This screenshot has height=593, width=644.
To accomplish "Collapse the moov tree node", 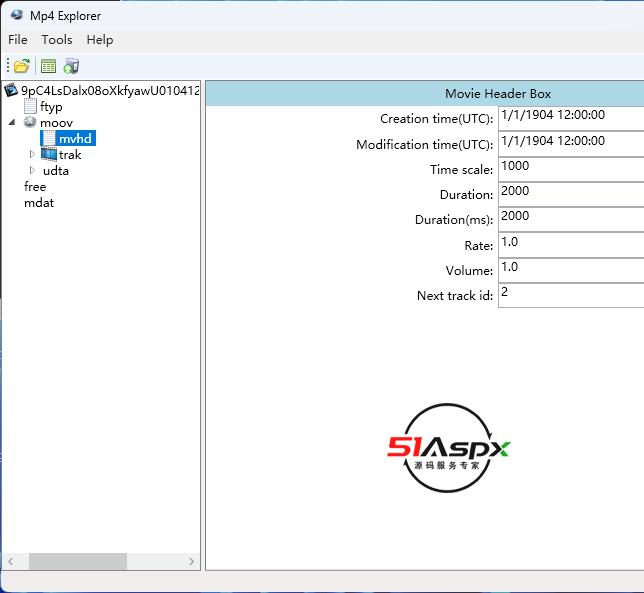I will [x=13, y=122].
